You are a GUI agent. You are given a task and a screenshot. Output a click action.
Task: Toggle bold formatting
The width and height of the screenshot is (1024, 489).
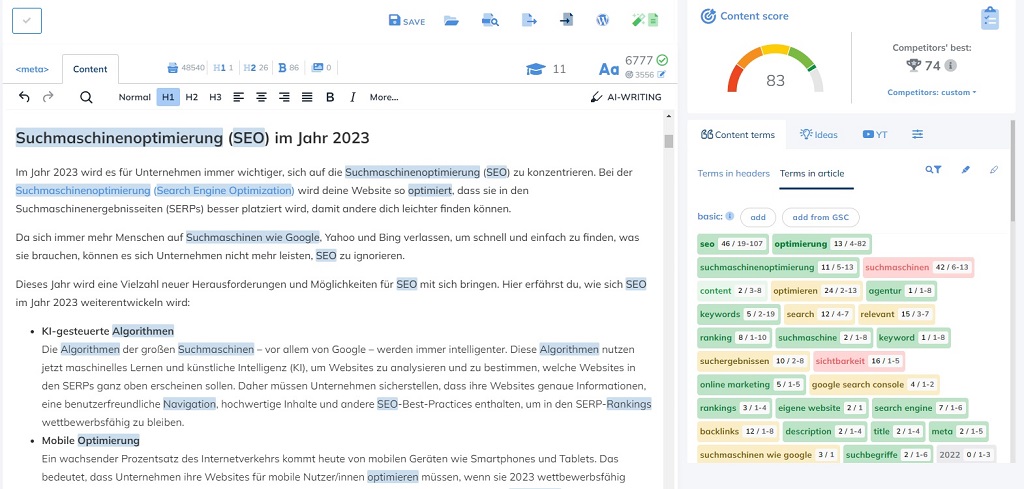tap(330, 97)
